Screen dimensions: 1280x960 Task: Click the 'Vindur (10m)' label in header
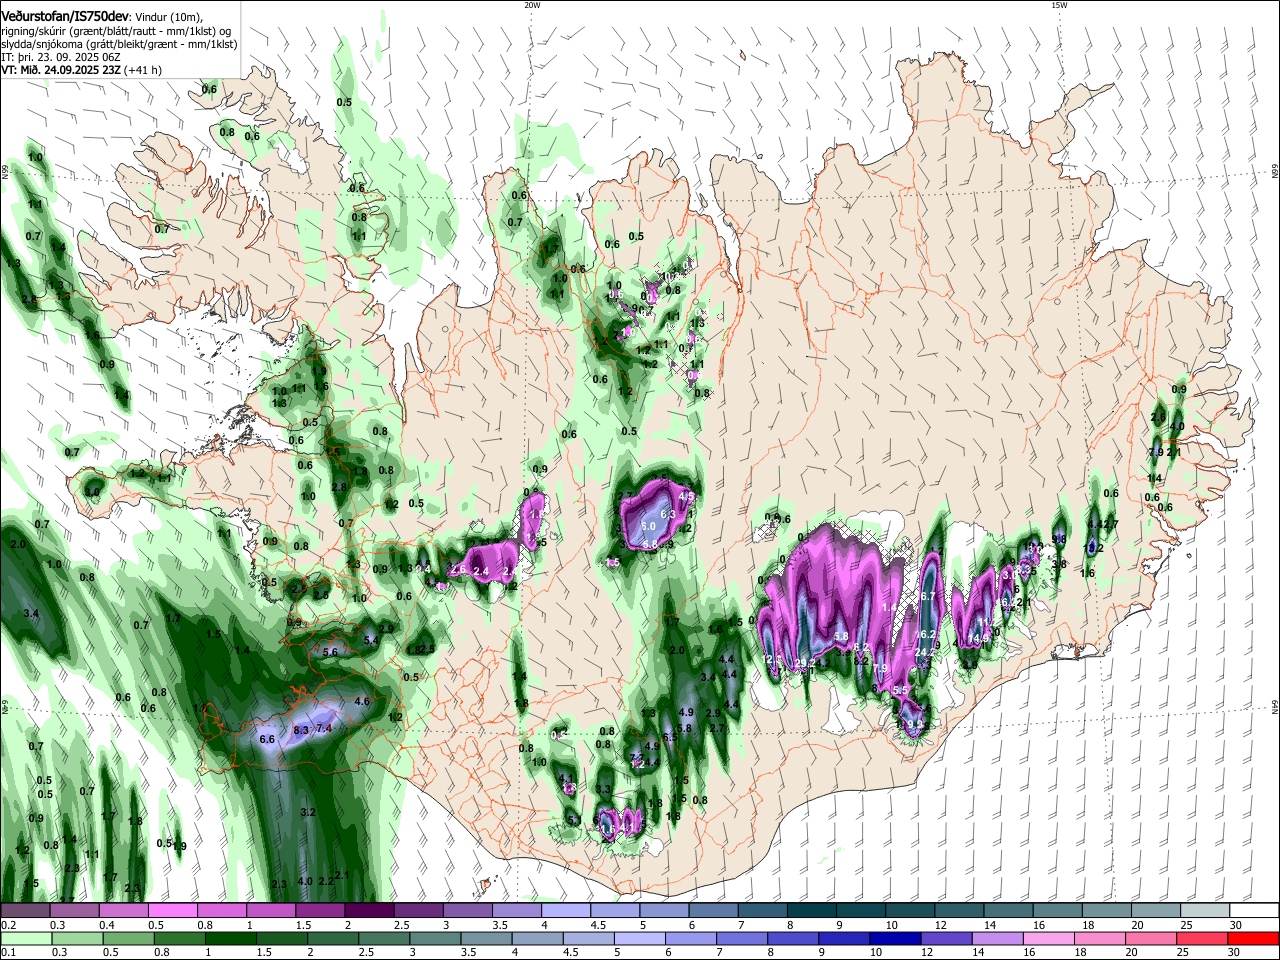click(169, 17)
